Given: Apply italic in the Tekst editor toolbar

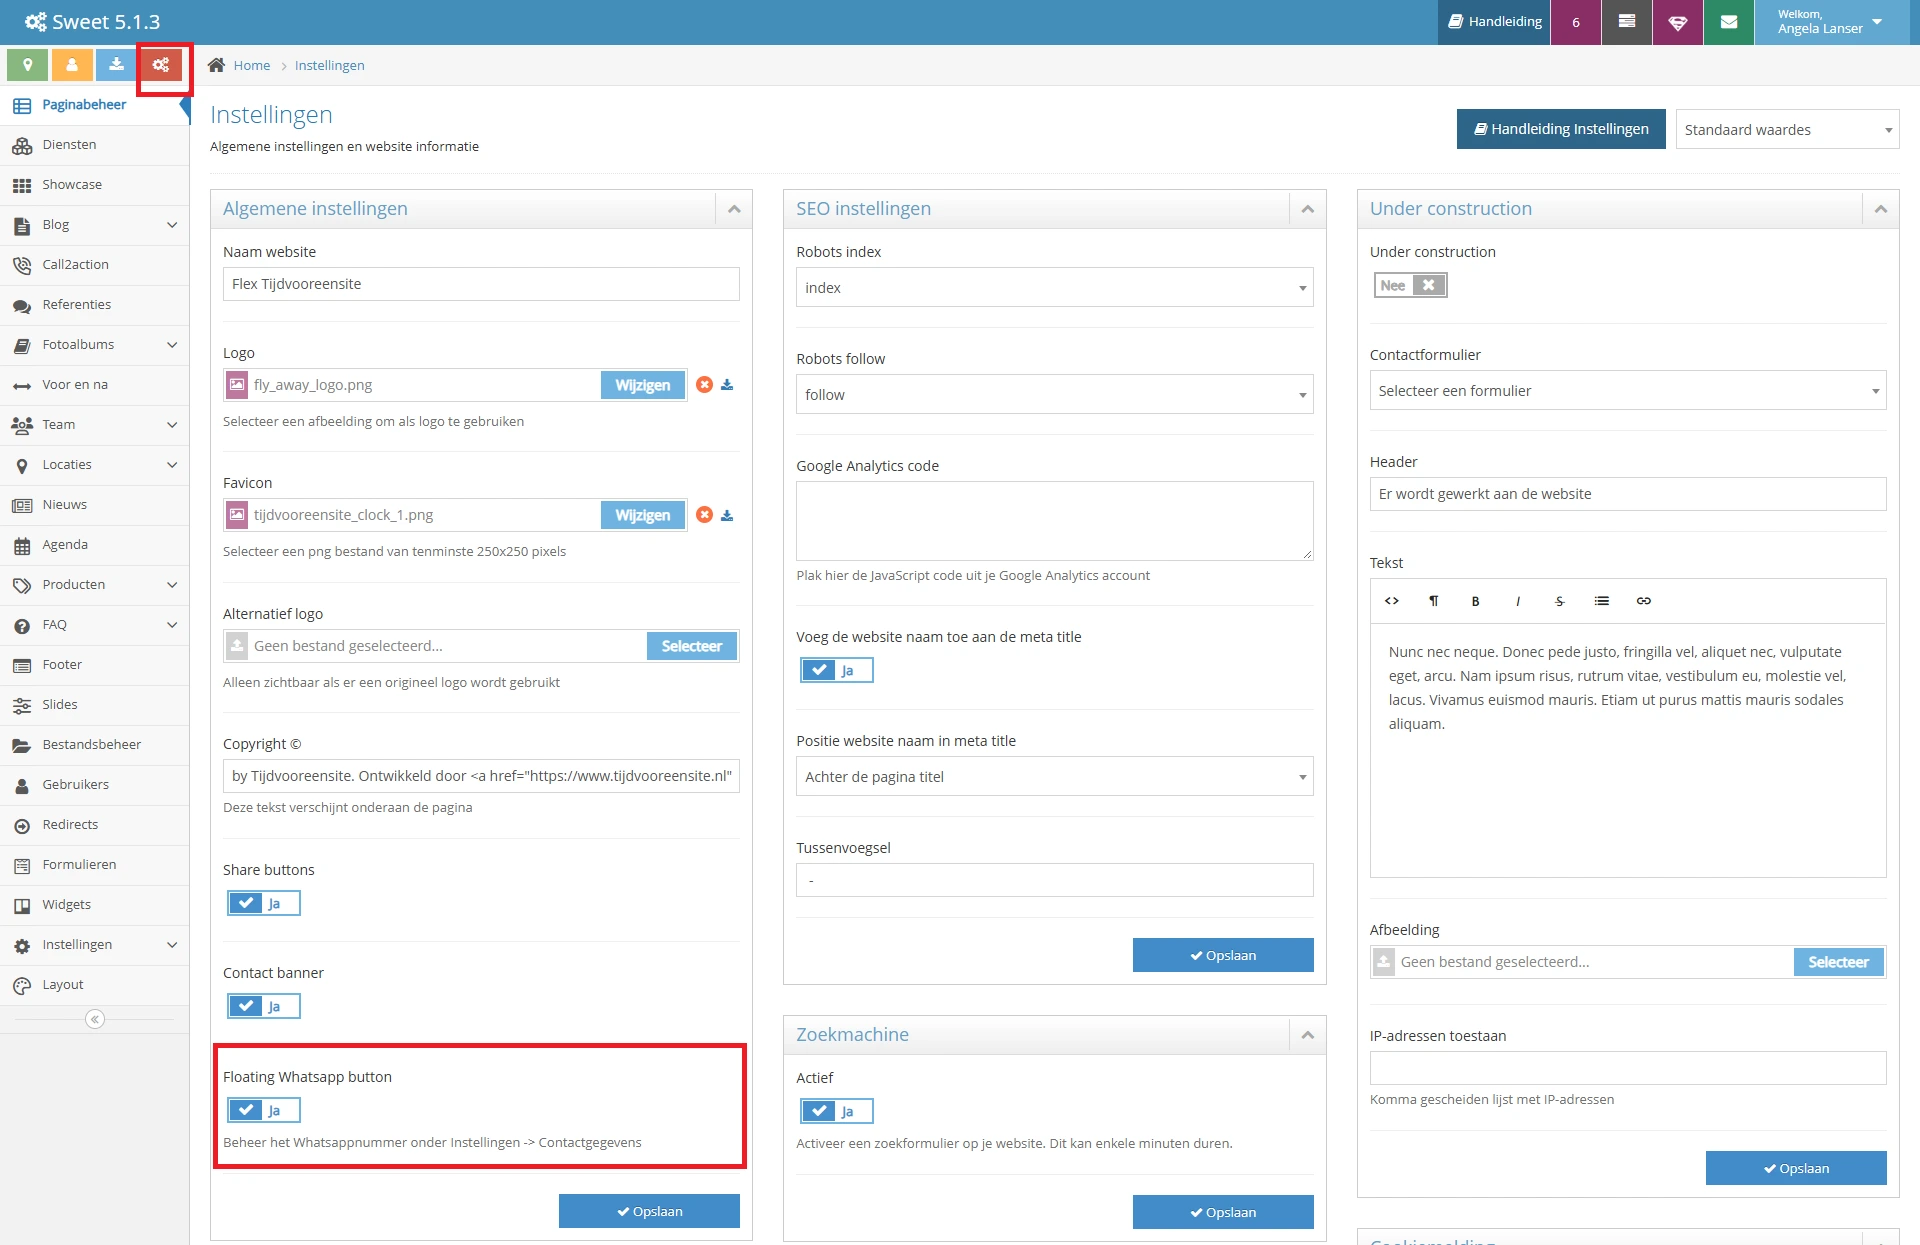Looking at the screenshot, I should tap(1518, 601).
